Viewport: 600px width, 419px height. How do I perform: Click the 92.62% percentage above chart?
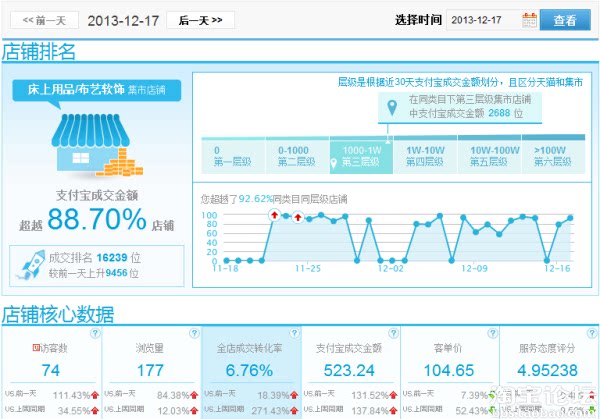[255, 199]
